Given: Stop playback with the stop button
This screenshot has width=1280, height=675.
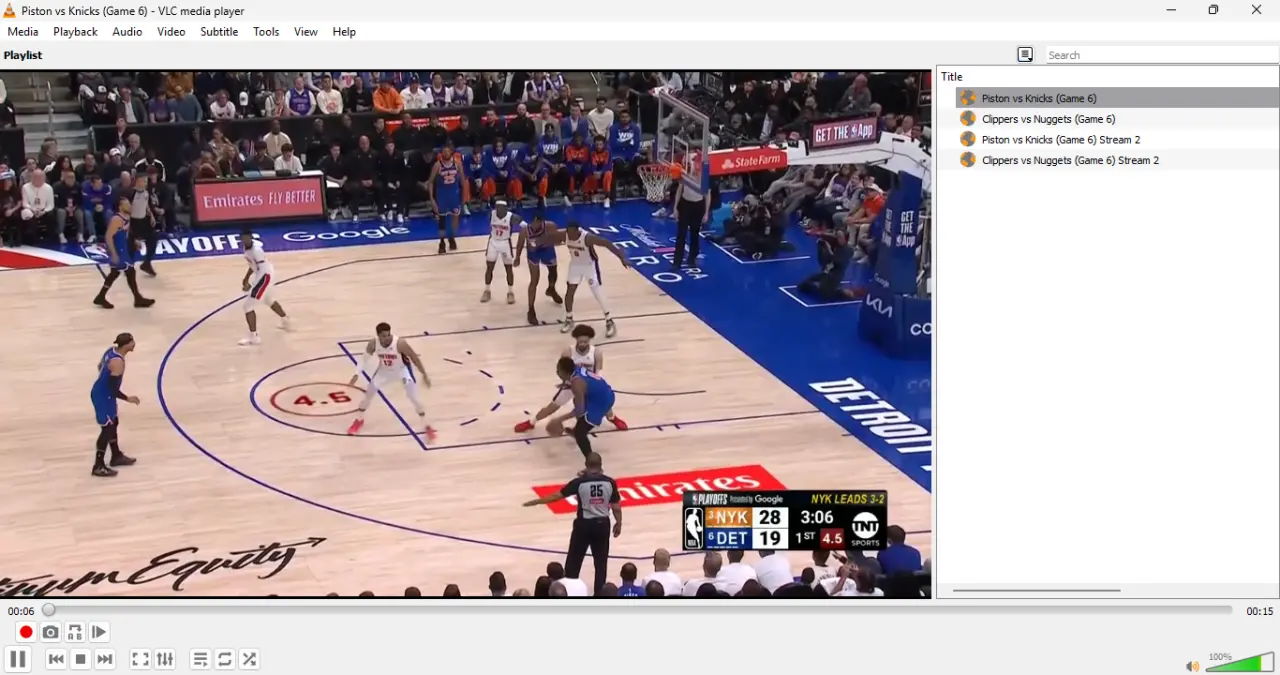Looking at the screenshot, I should (81, 659).
